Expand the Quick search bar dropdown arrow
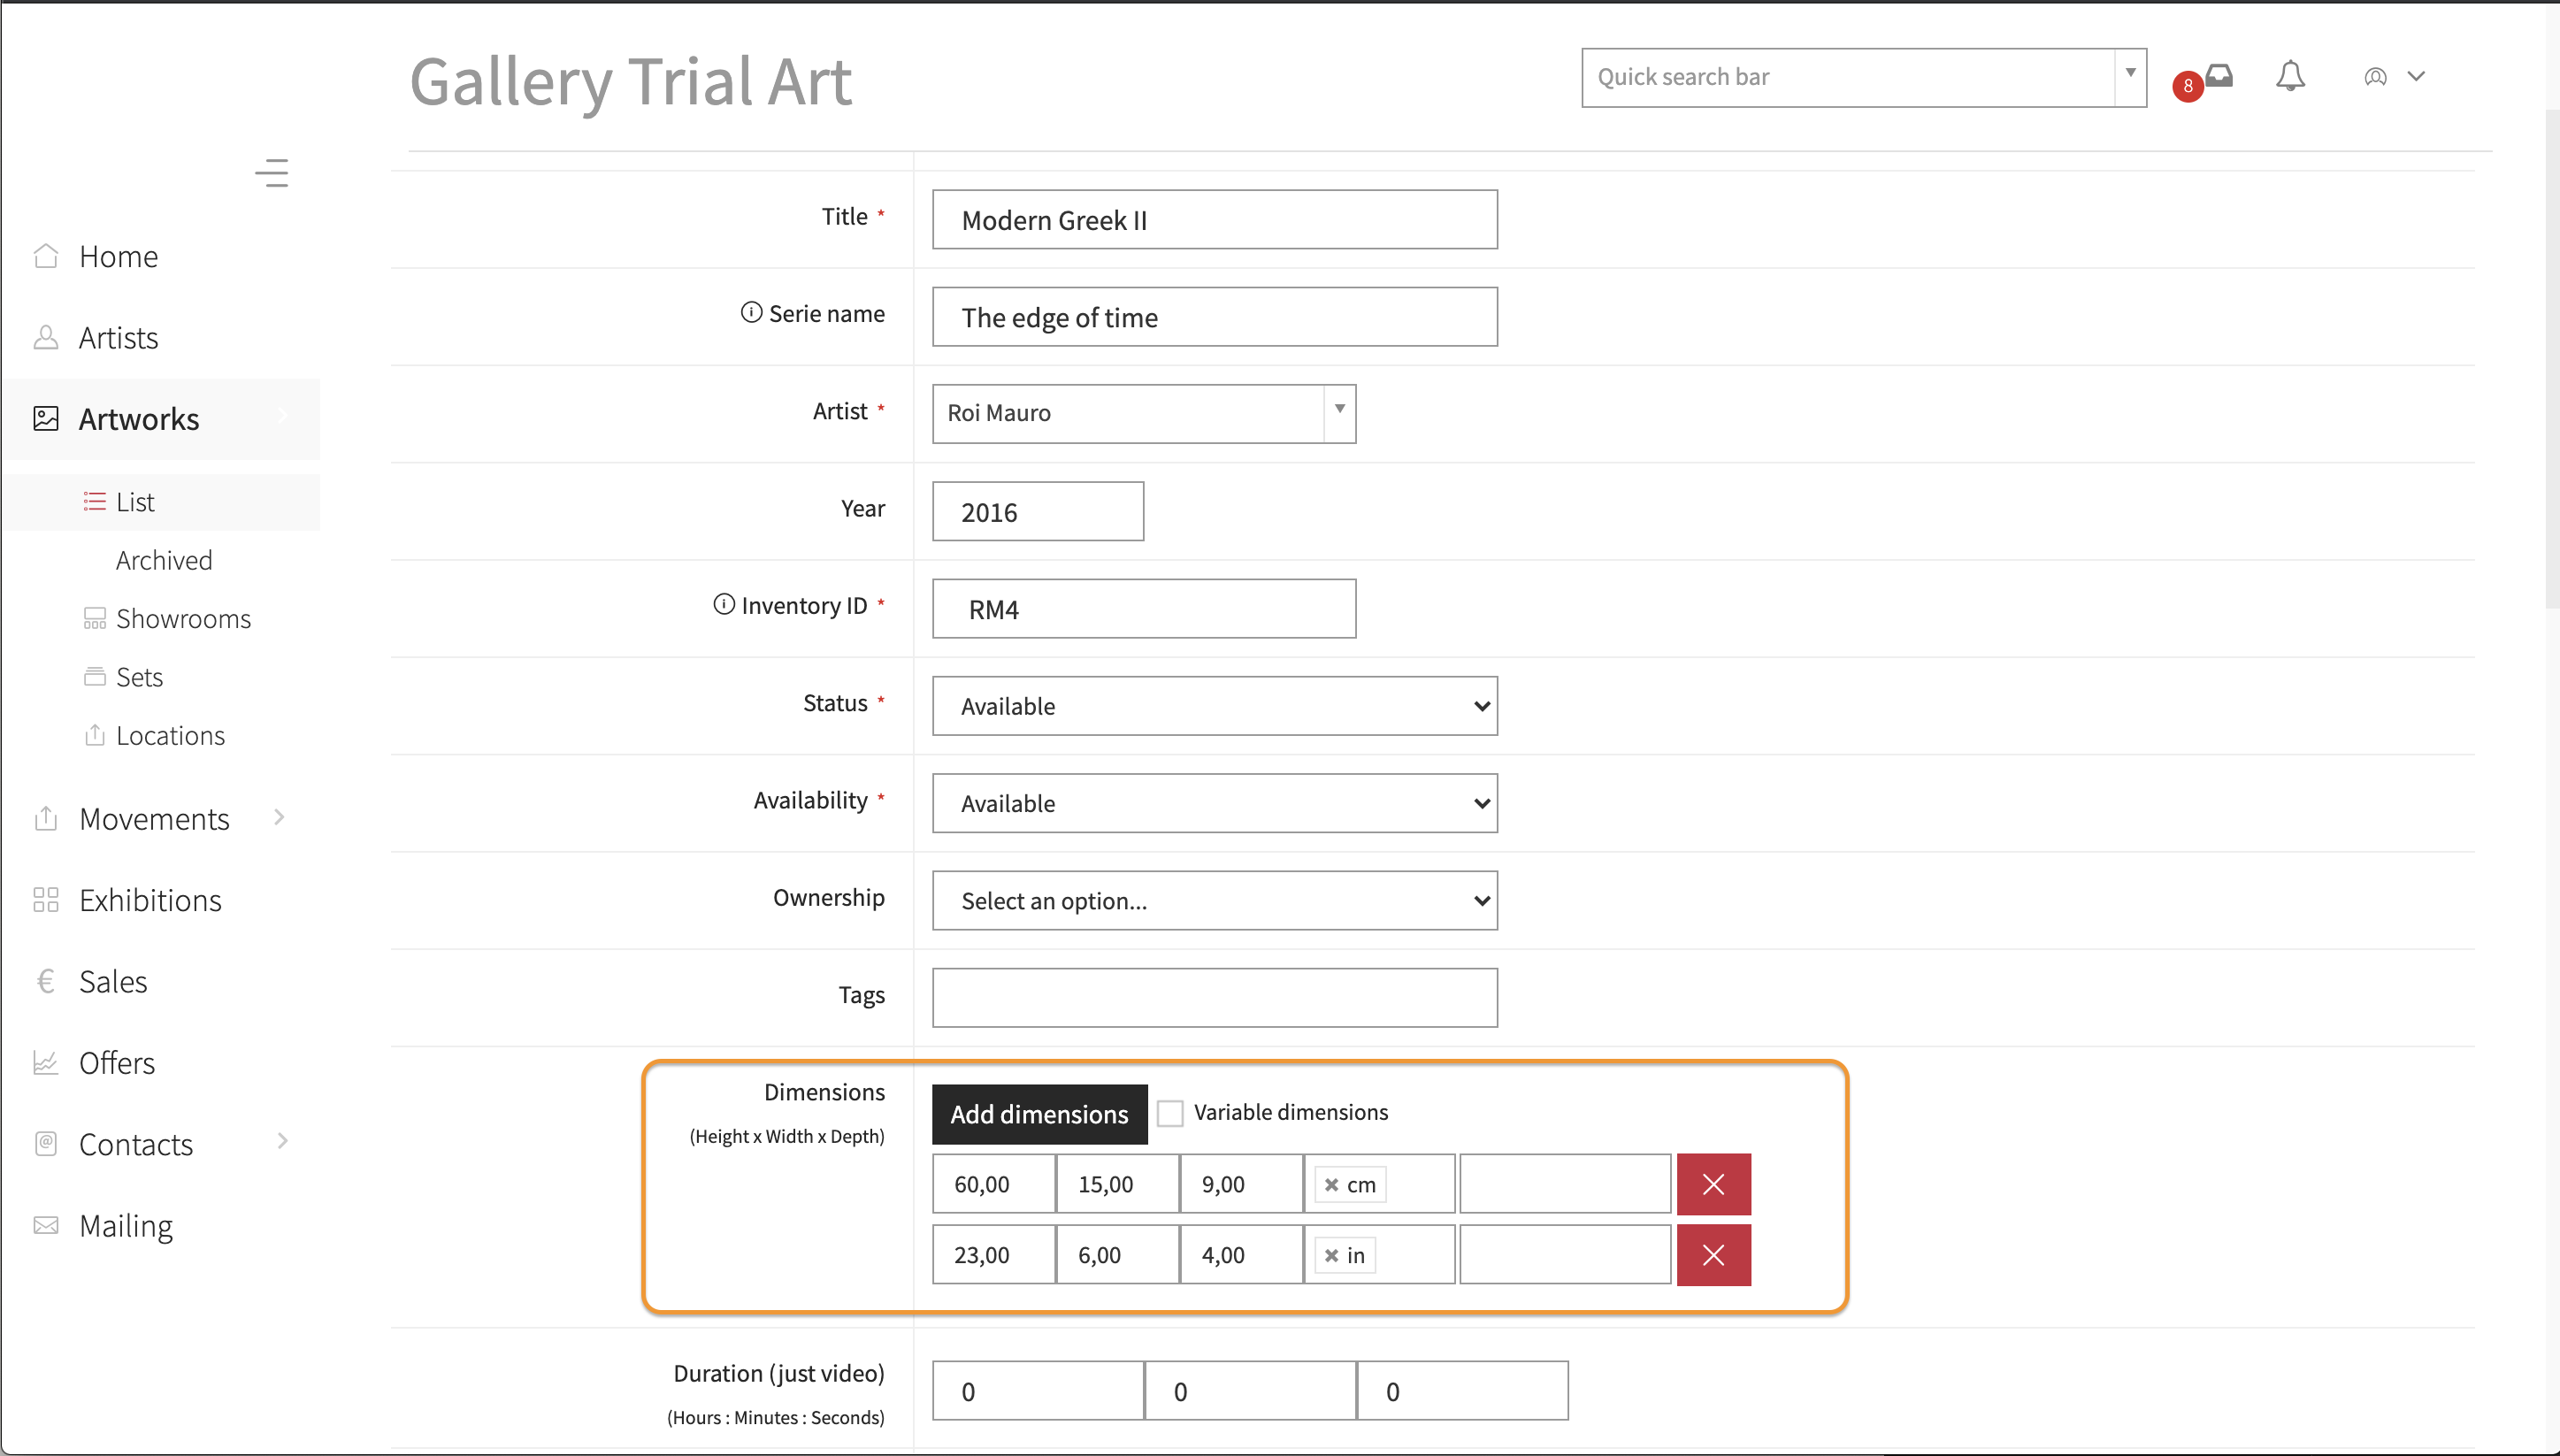This screenshot has height=1456, width=2560. [2130, 76]
